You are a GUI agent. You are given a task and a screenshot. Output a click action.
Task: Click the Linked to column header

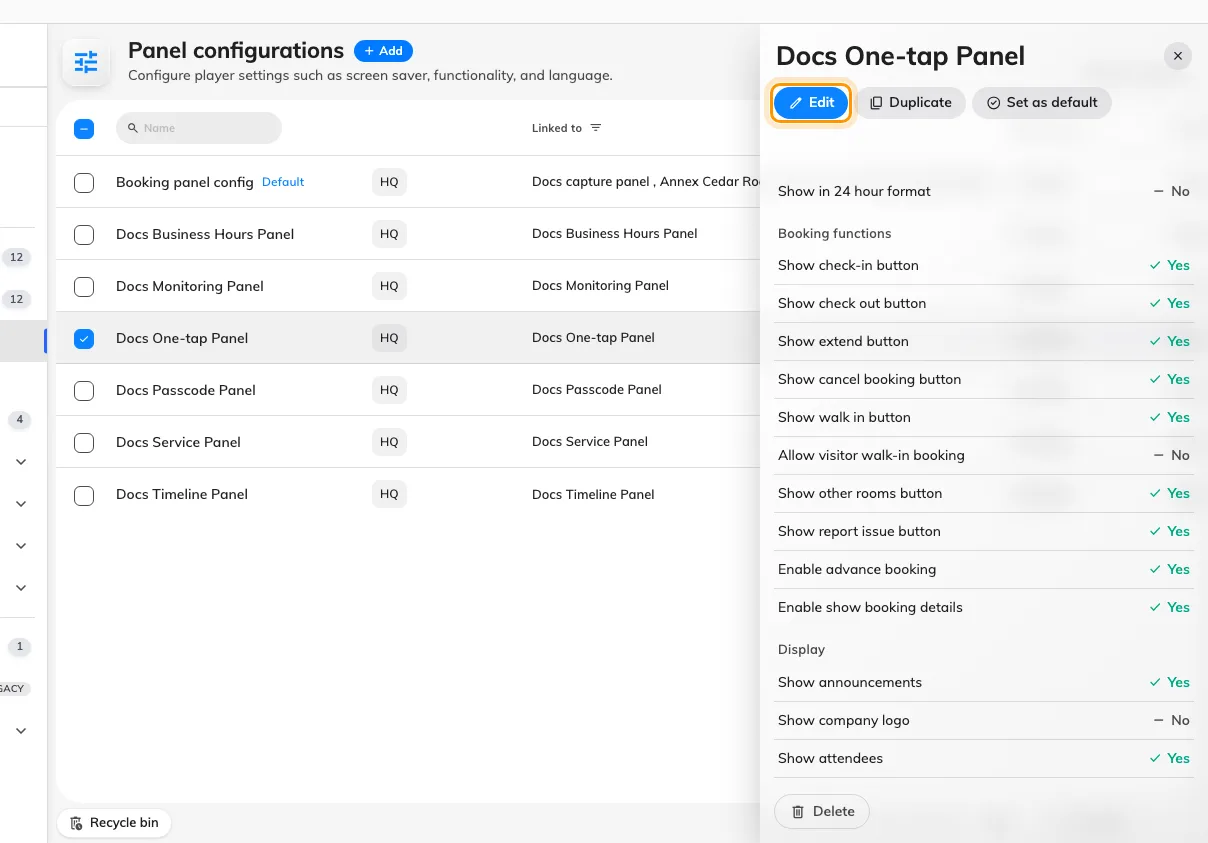557,128
